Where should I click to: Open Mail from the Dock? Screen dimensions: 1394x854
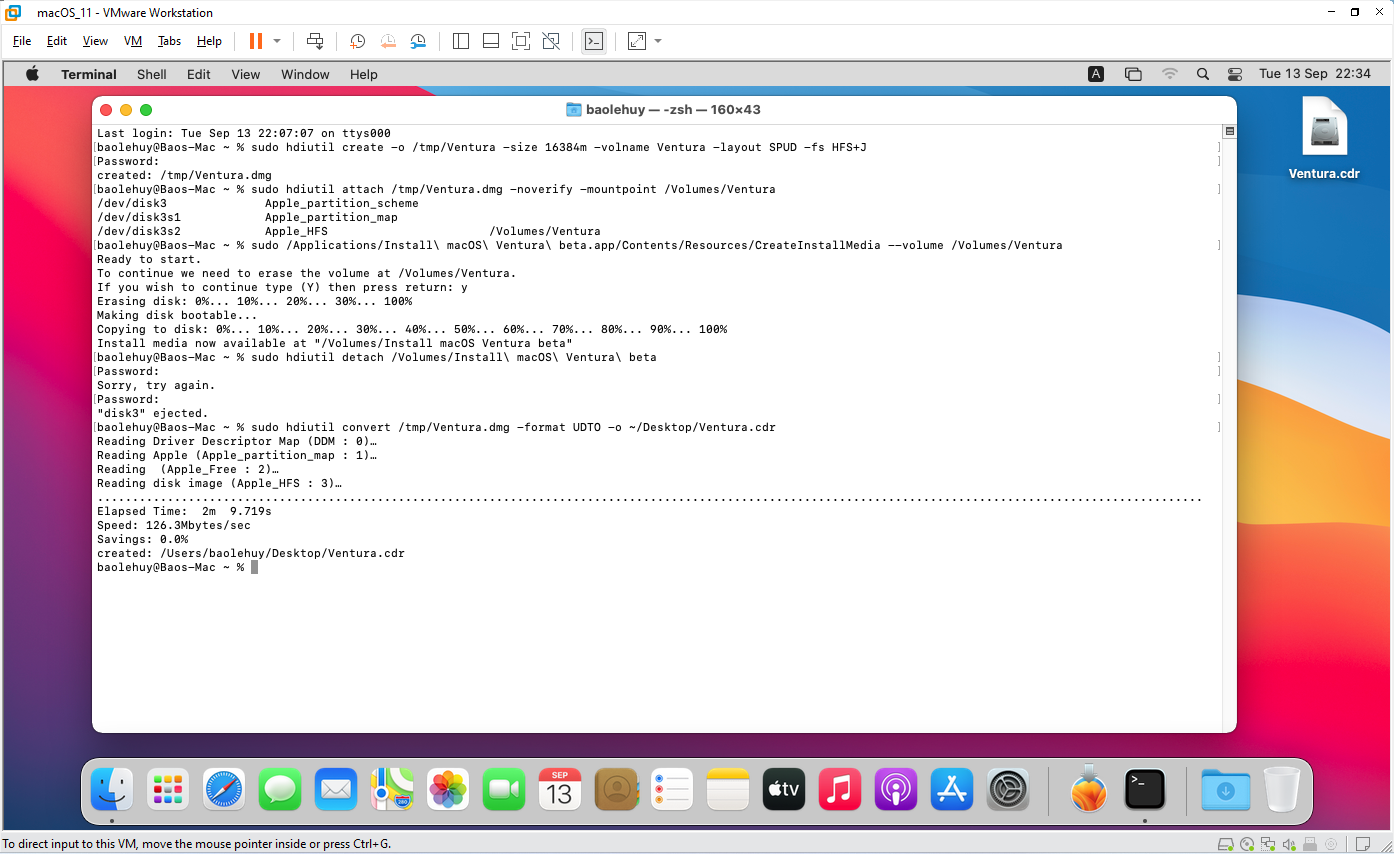336,790
